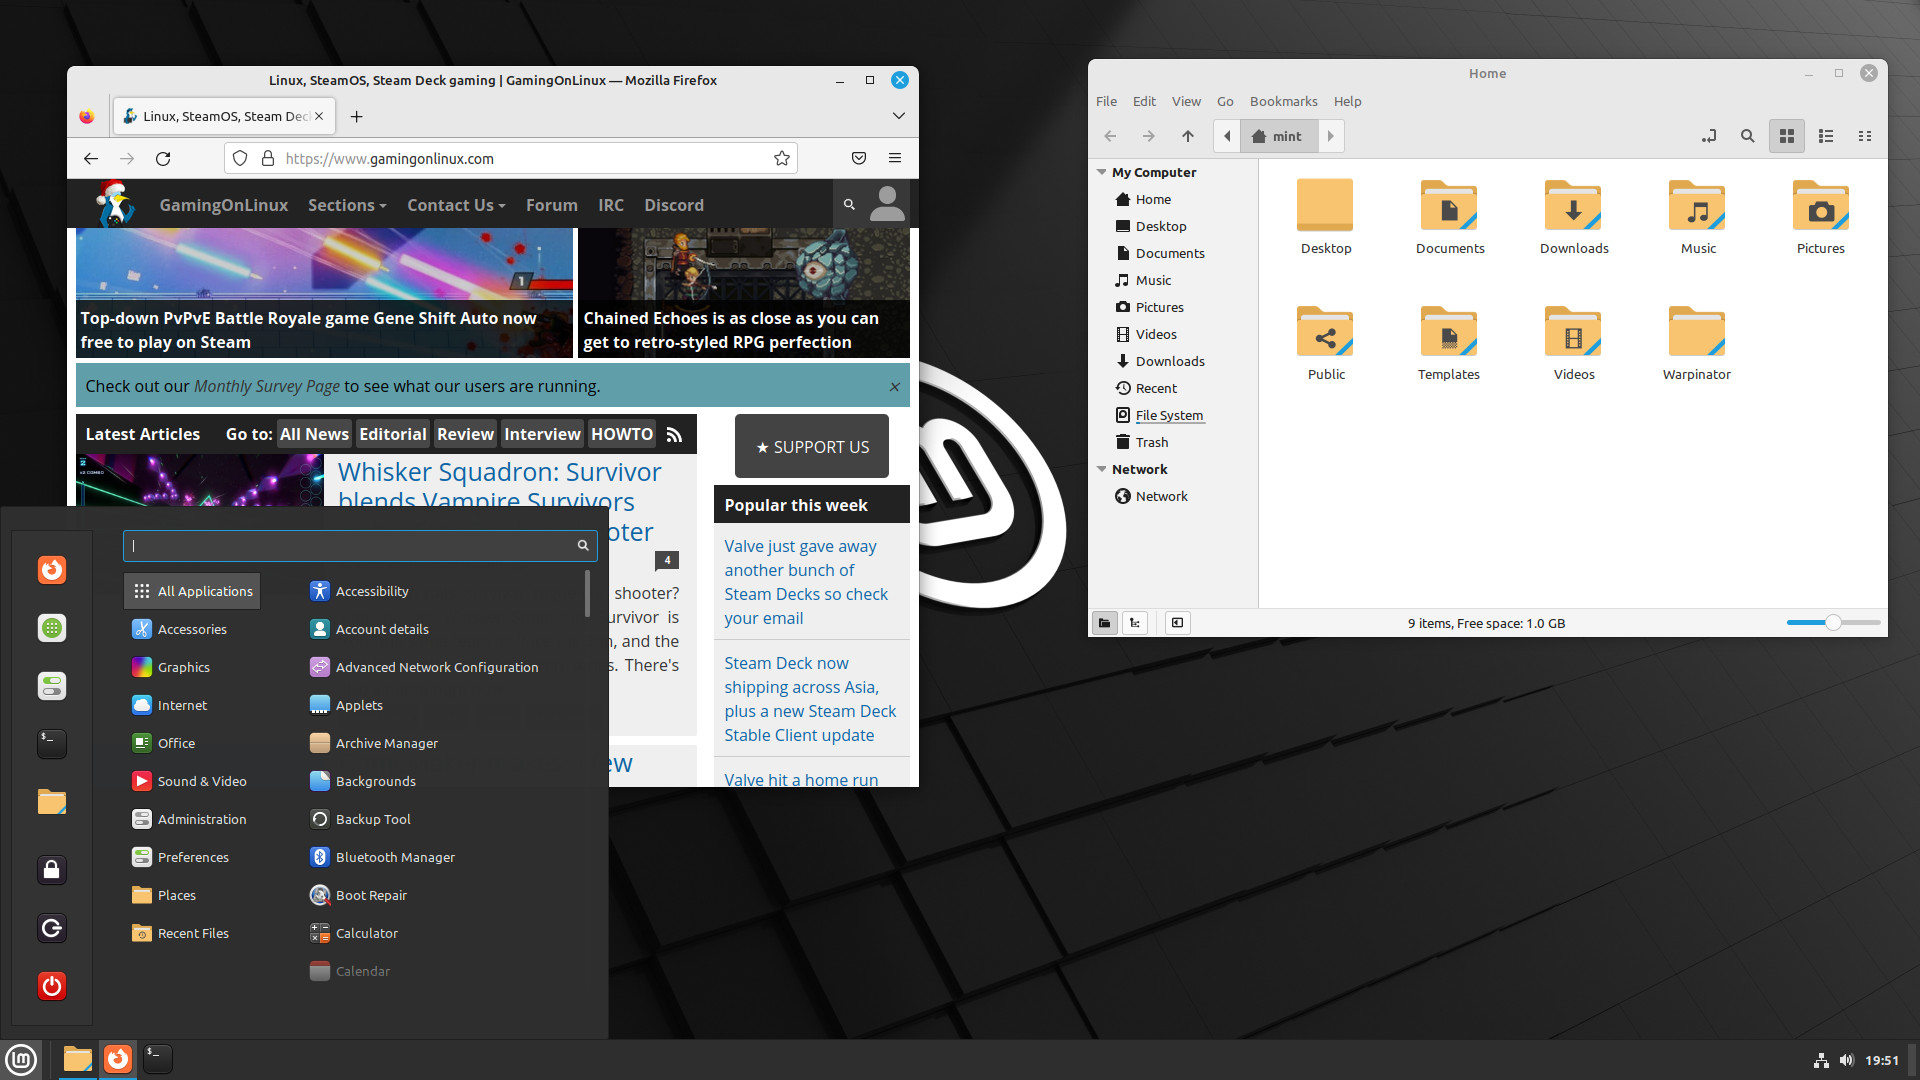Image resolution: width=1920 pixels, height=1080 pixels.
Task: Open the Contact Us dropdown menu
Action: 454,204
